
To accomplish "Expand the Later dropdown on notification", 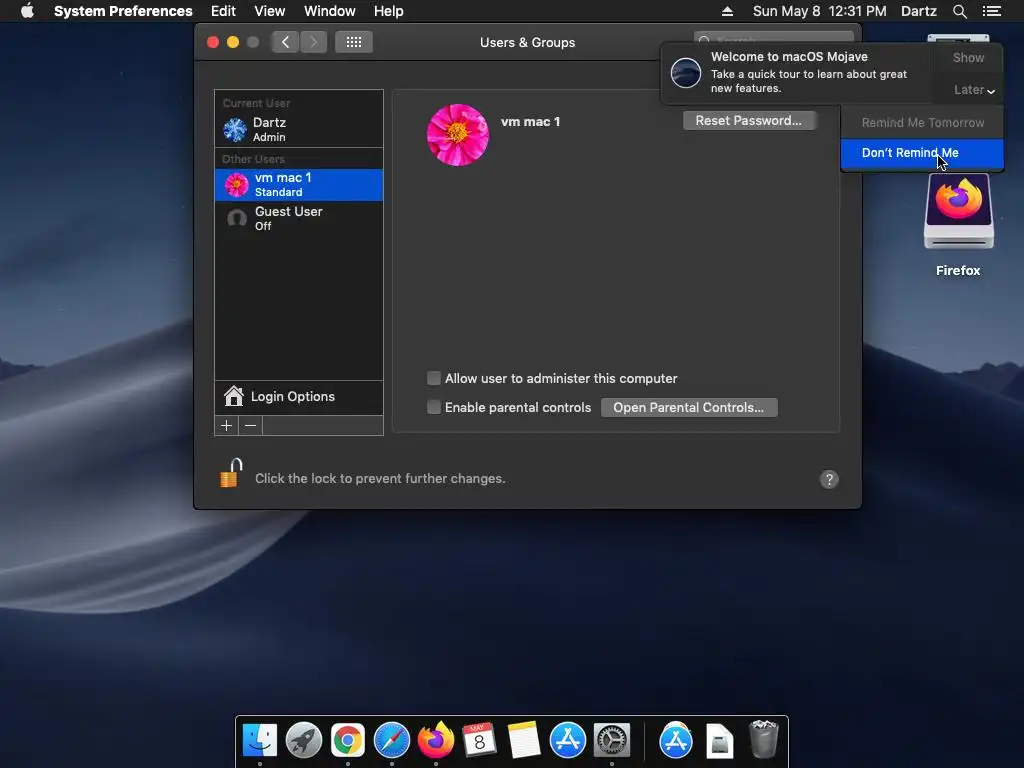I will click(973, 90).
